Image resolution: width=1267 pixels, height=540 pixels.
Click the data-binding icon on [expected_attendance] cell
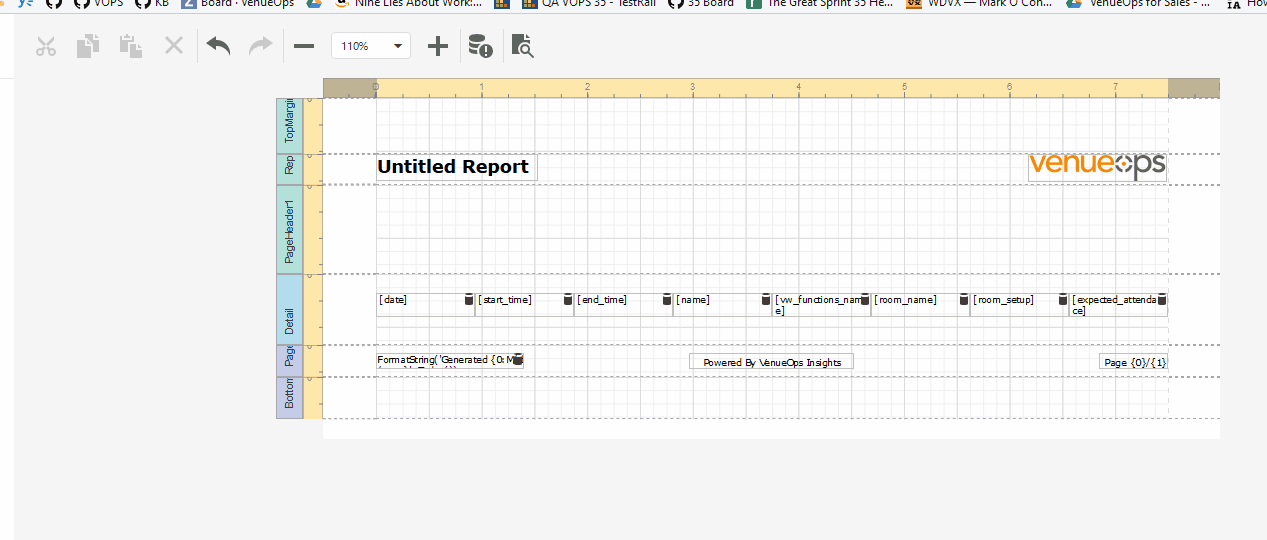coord(1162,299)
